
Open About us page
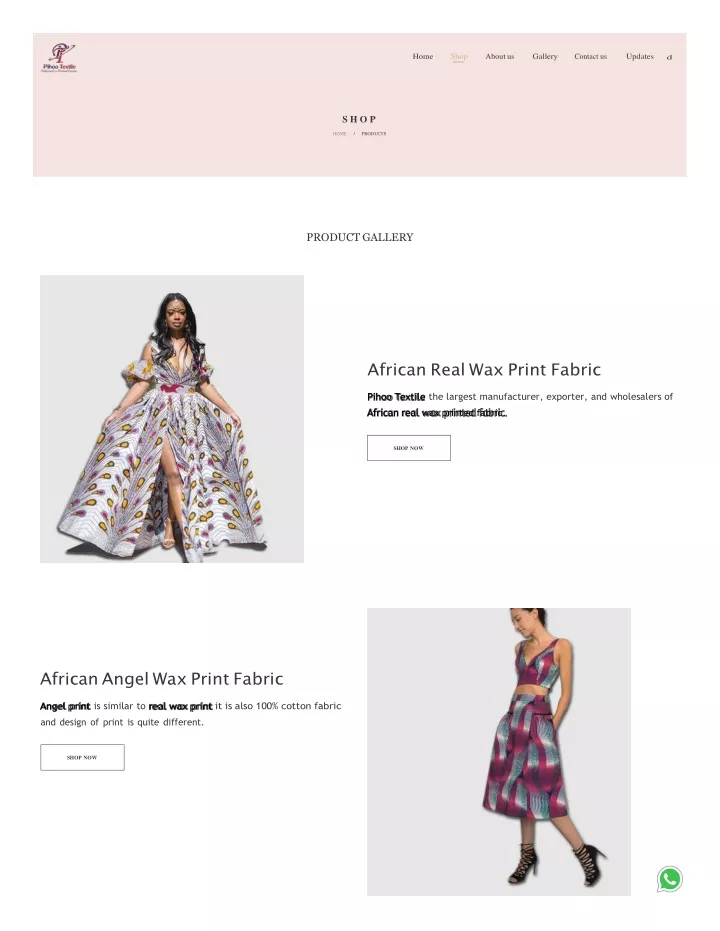pos(500,56)
